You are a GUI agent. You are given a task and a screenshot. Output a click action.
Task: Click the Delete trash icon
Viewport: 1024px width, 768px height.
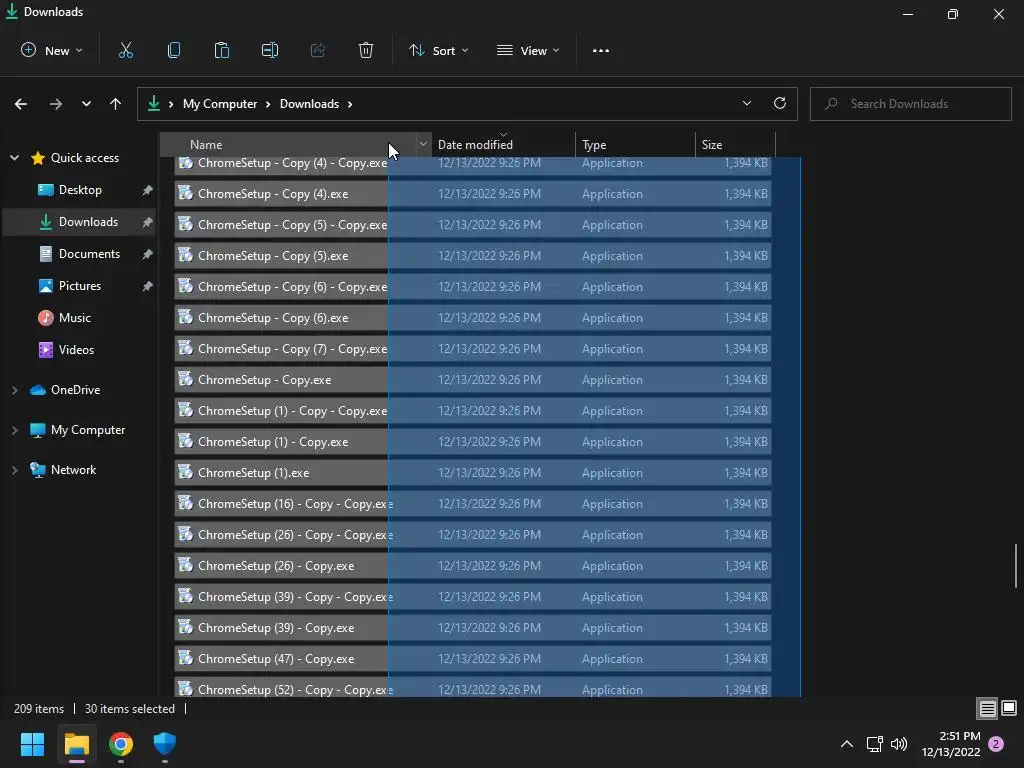click(366, 50)
